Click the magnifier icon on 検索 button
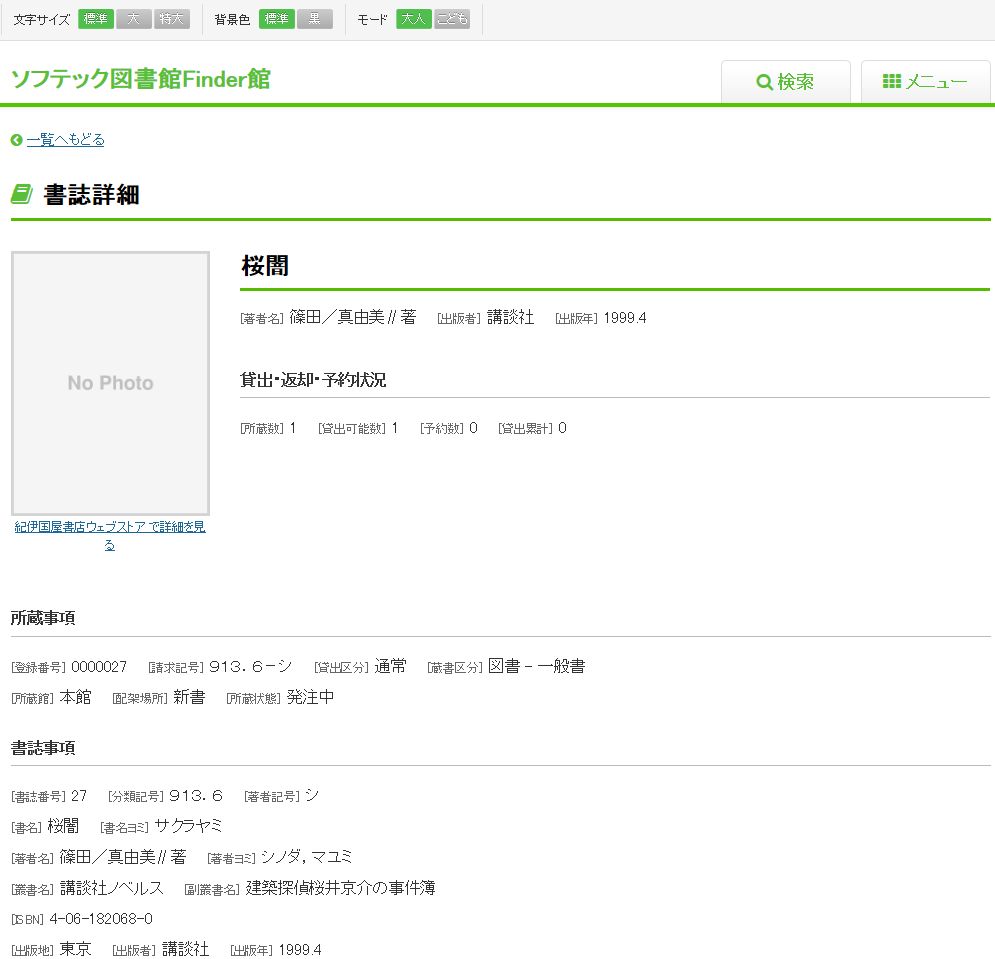 pos(764,83)
